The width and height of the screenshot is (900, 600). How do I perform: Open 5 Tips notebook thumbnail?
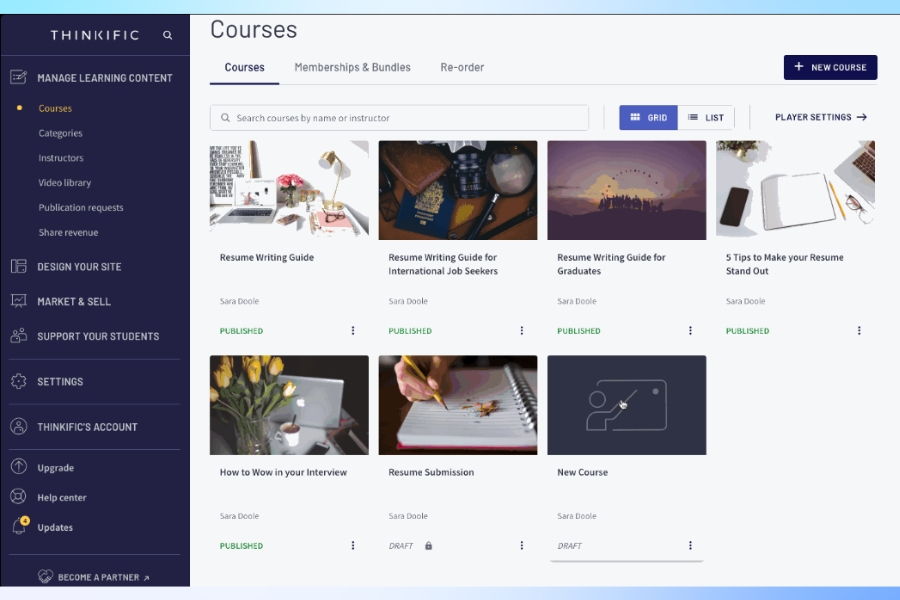pos(796,190)
